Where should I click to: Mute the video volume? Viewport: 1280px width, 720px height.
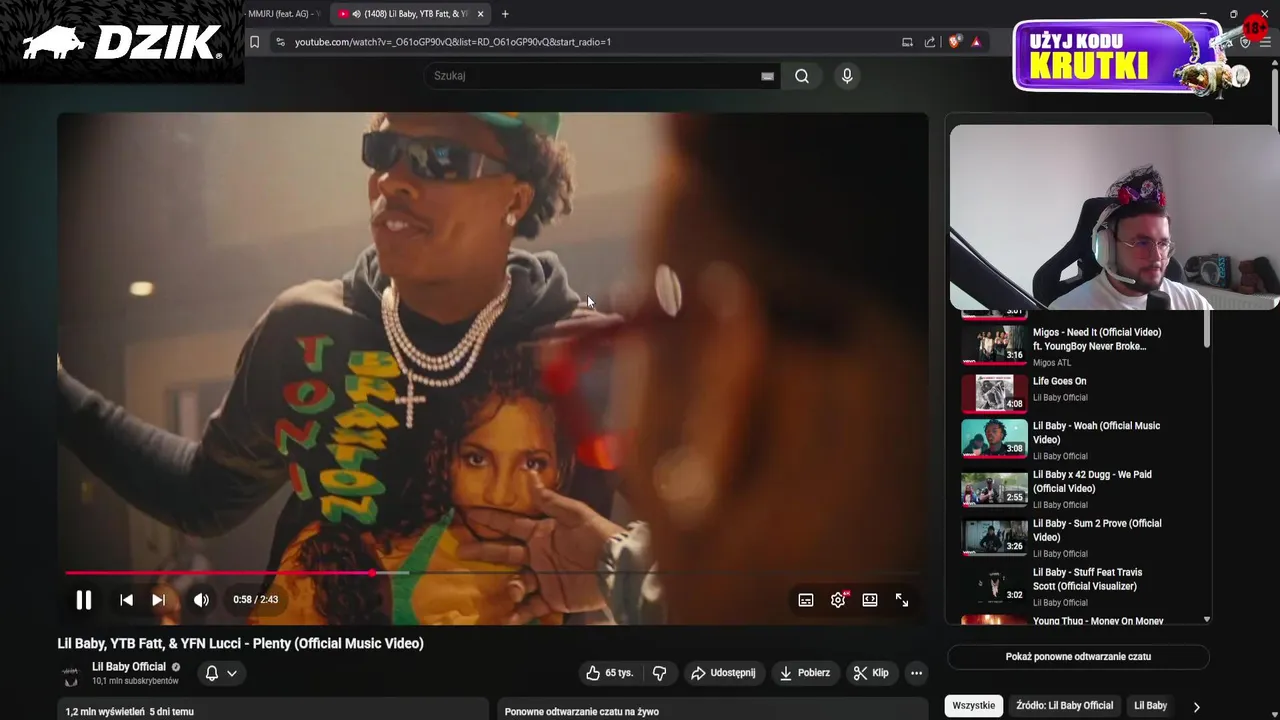[x=201, y=600]
